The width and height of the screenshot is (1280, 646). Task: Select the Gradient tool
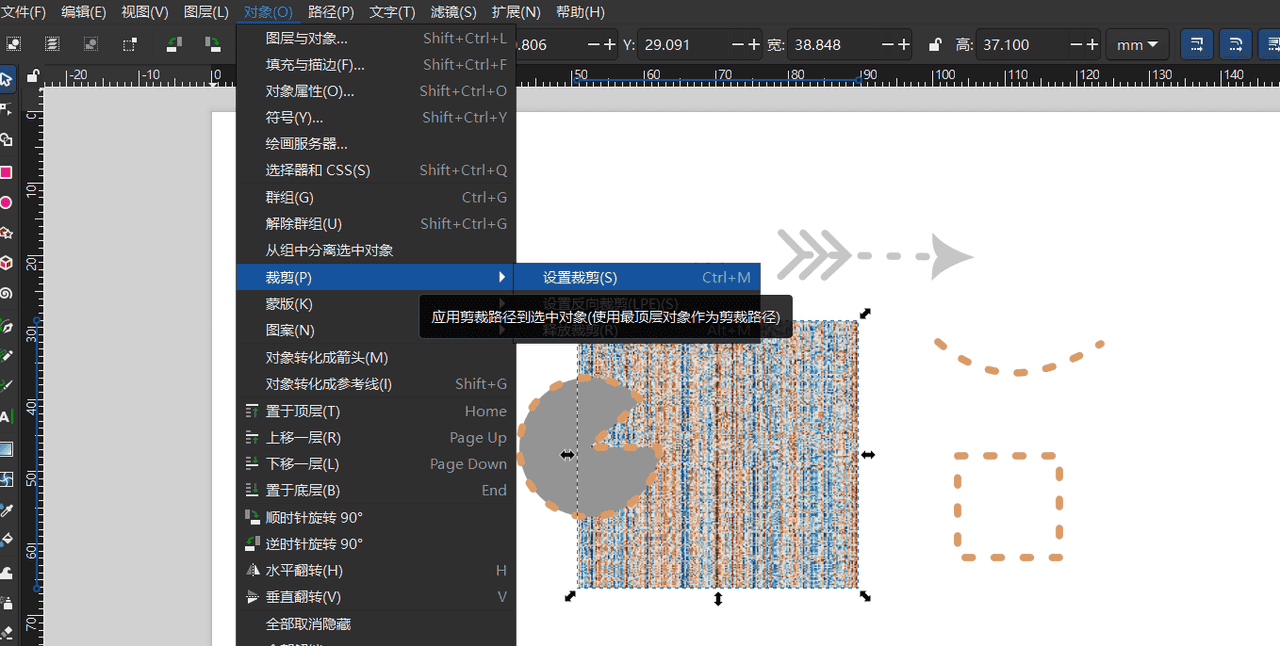(x=6, y=448)
